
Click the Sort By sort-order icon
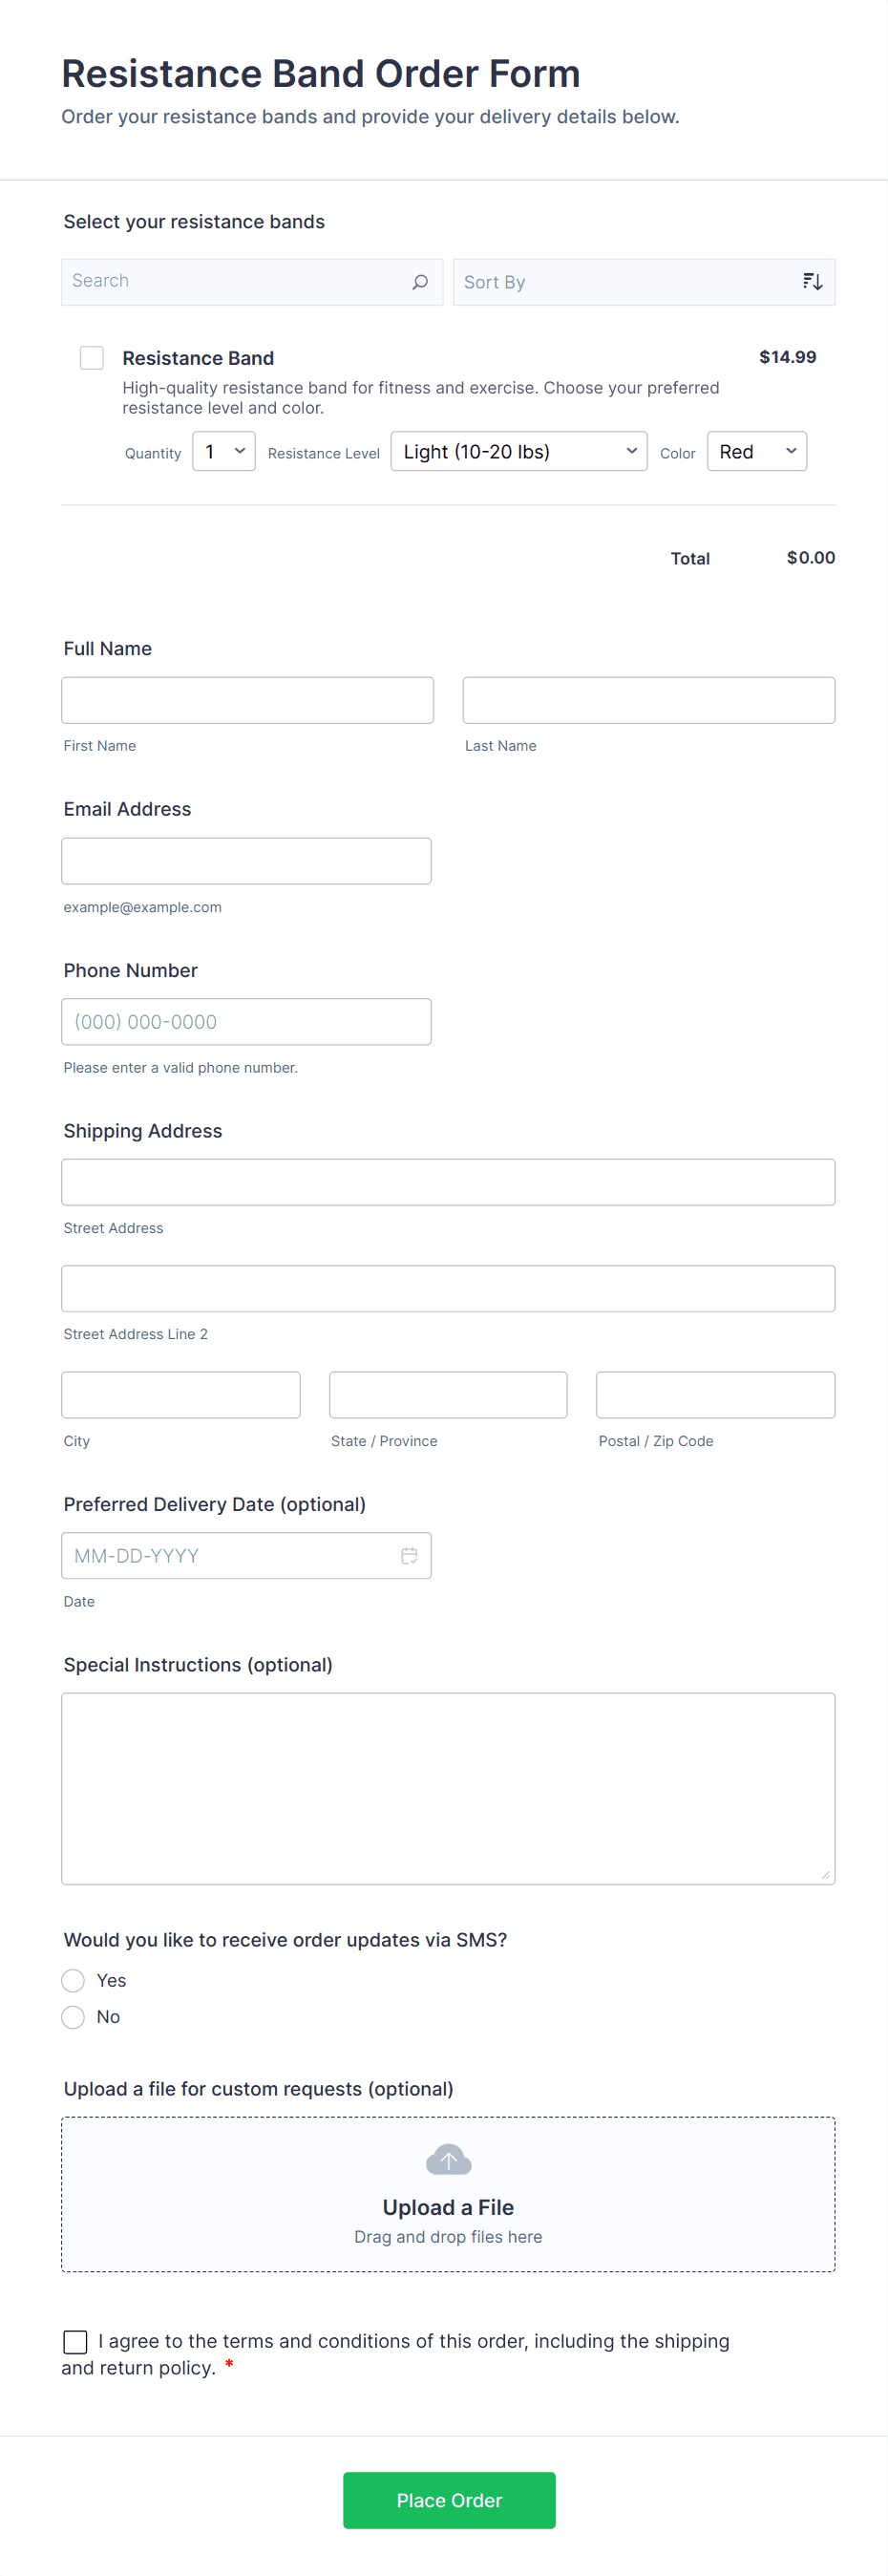click(x=812, y=282)
